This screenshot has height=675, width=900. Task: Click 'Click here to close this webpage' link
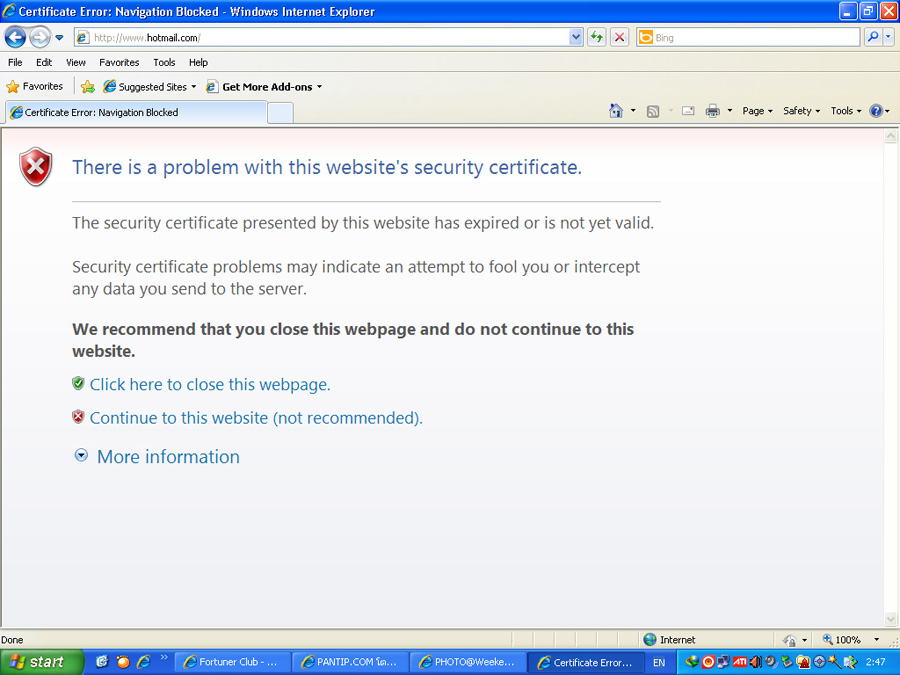click(x=210, y=385)
